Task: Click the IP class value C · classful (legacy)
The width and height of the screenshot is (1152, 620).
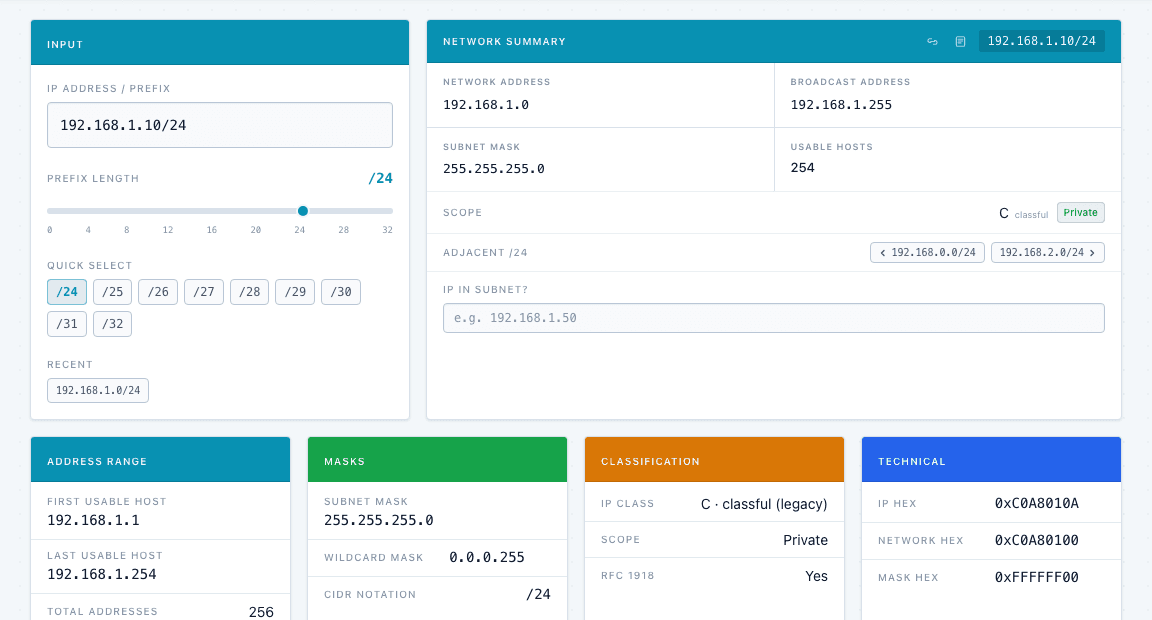Action: click(x=764, y=504)
